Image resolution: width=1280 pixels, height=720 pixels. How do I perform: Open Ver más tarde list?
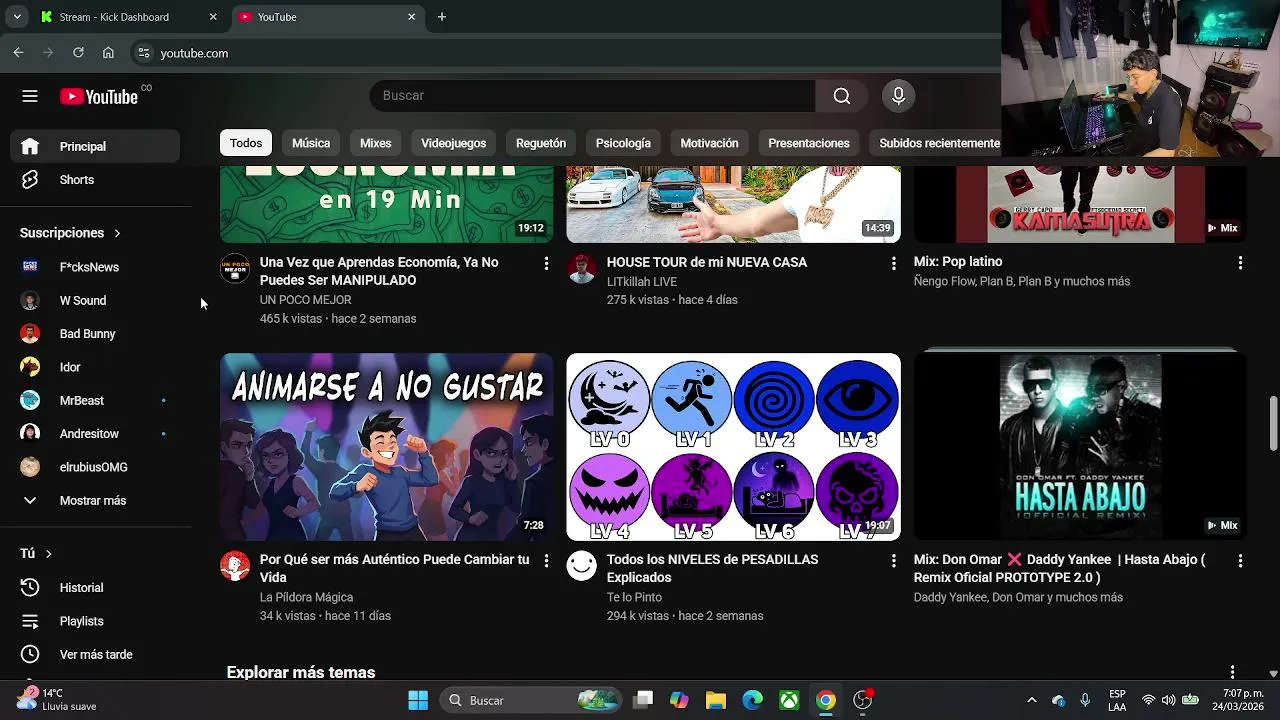point(96,654)
